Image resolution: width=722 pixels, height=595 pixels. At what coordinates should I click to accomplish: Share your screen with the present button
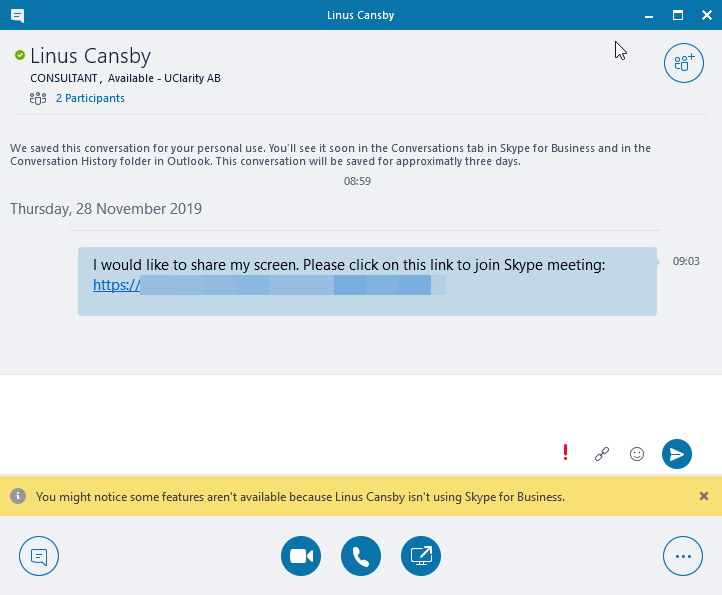pos(421,556)
